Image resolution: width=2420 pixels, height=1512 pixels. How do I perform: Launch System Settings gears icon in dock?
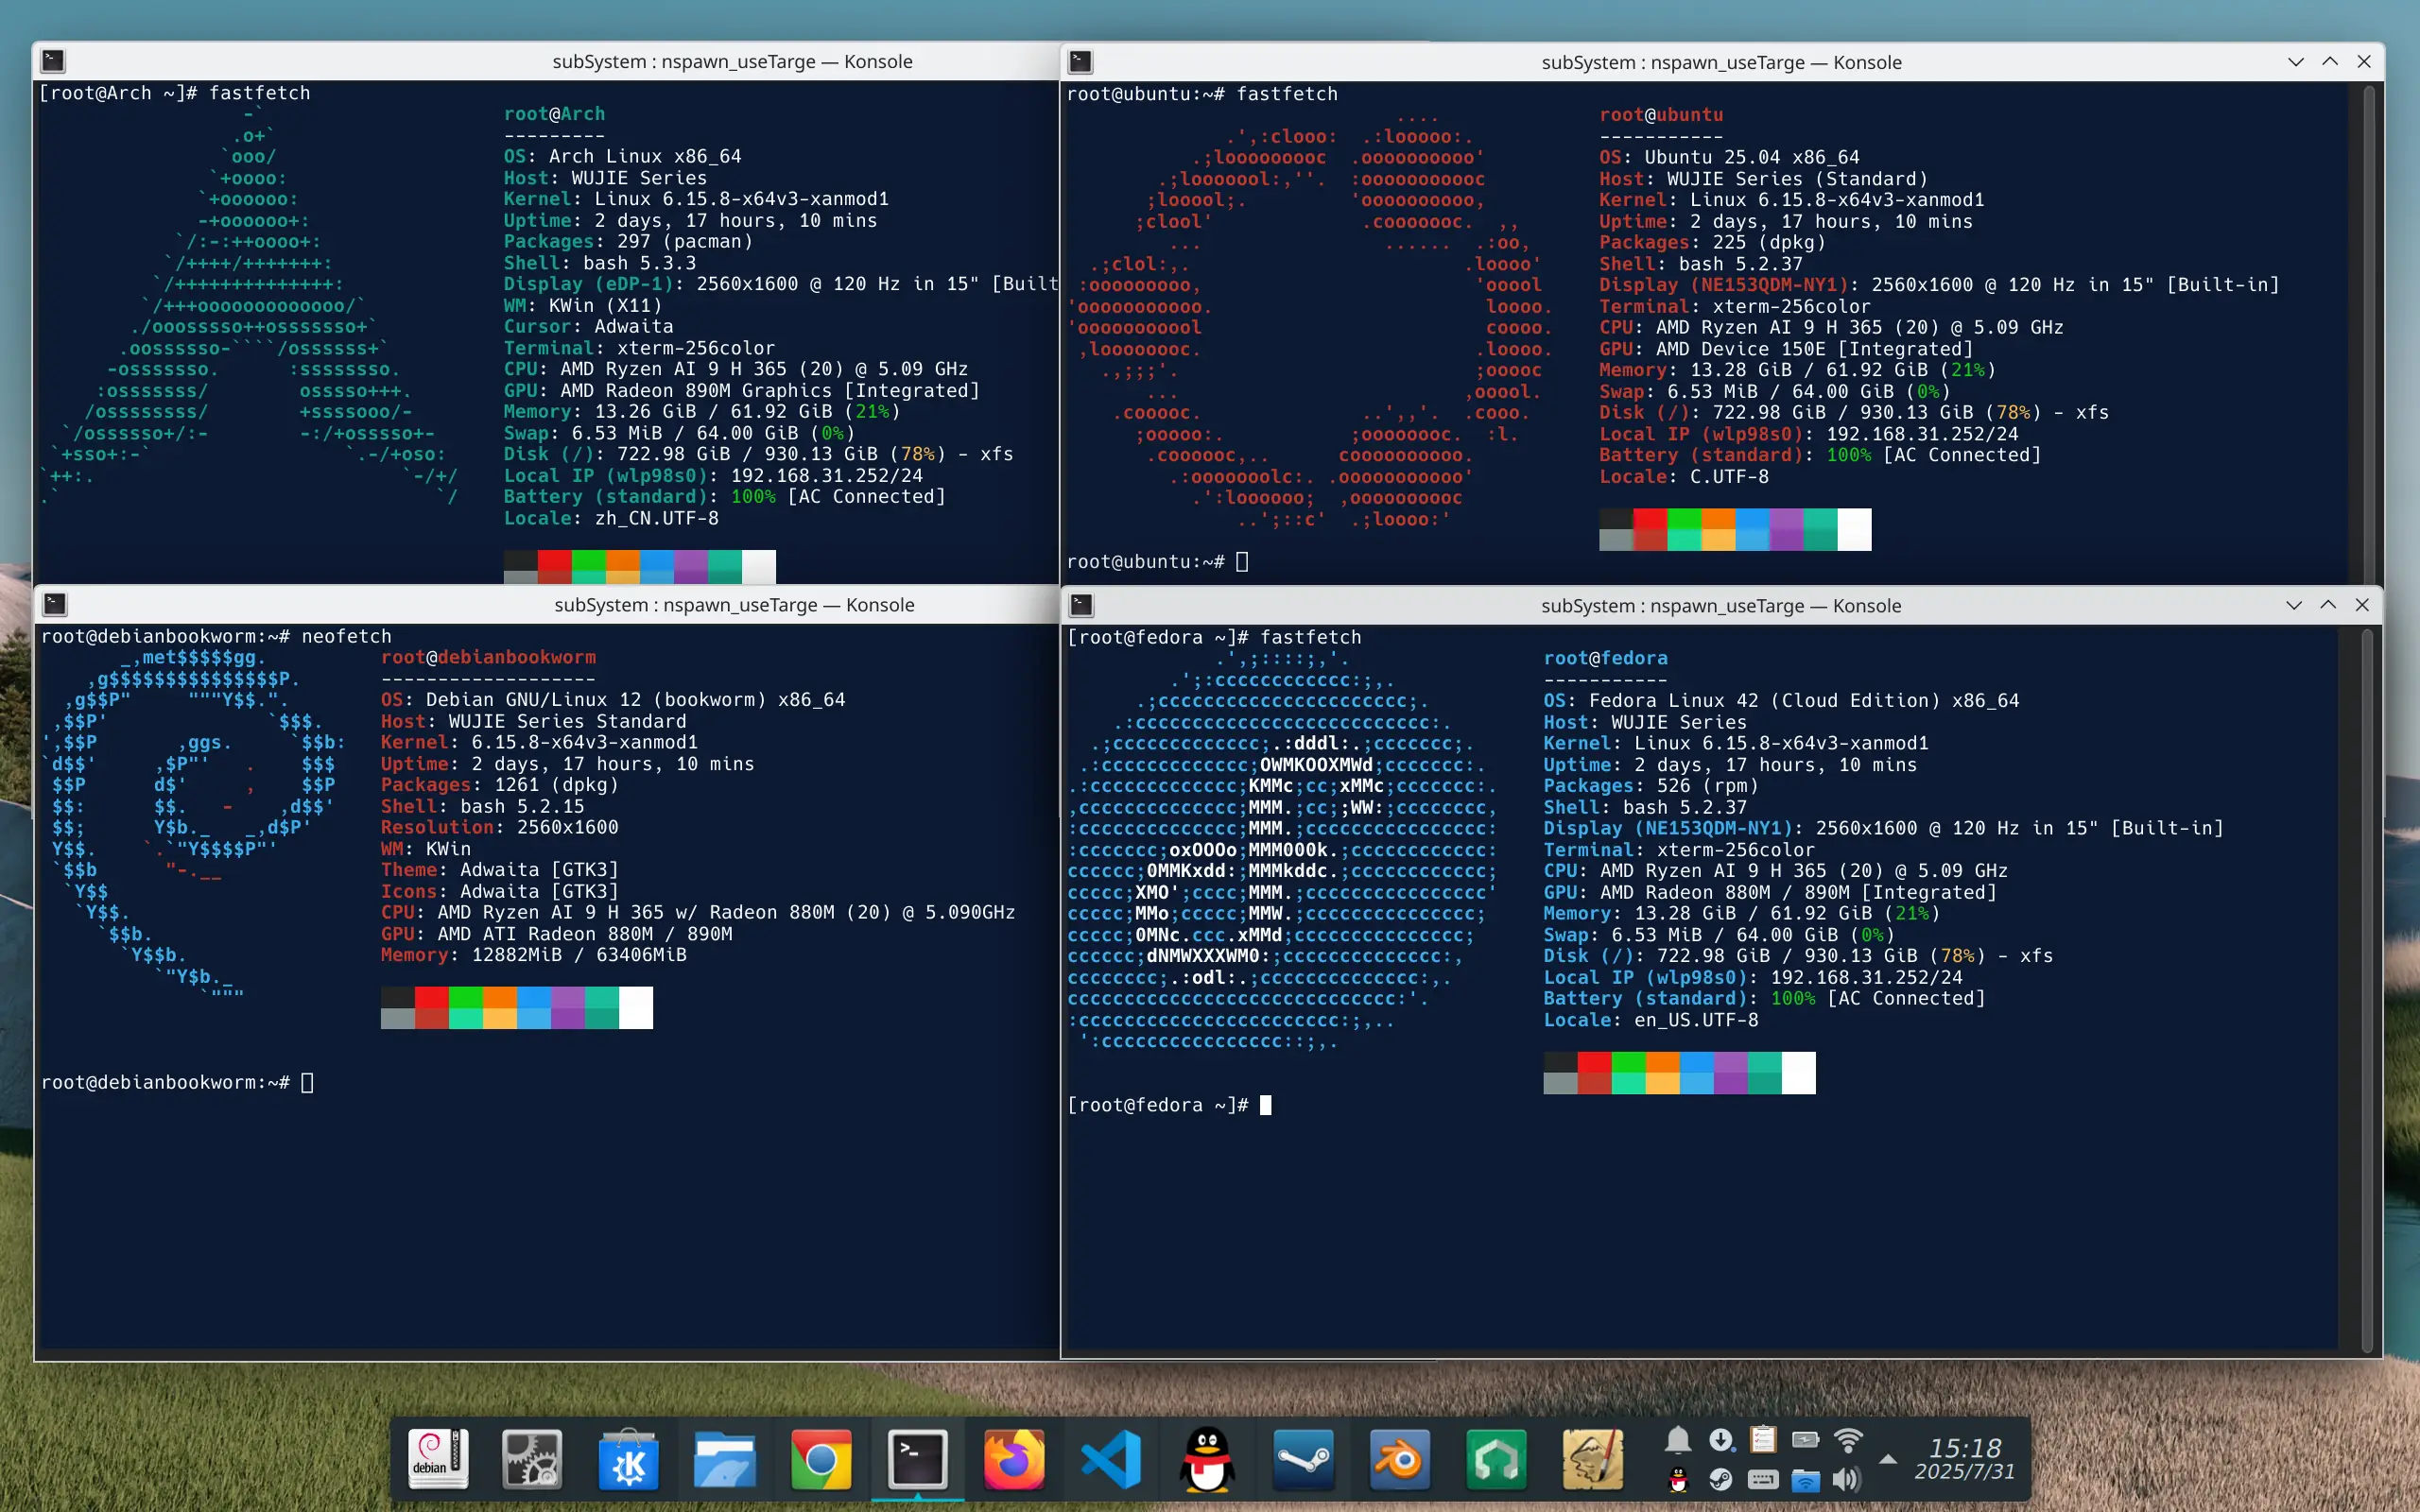532,1459
